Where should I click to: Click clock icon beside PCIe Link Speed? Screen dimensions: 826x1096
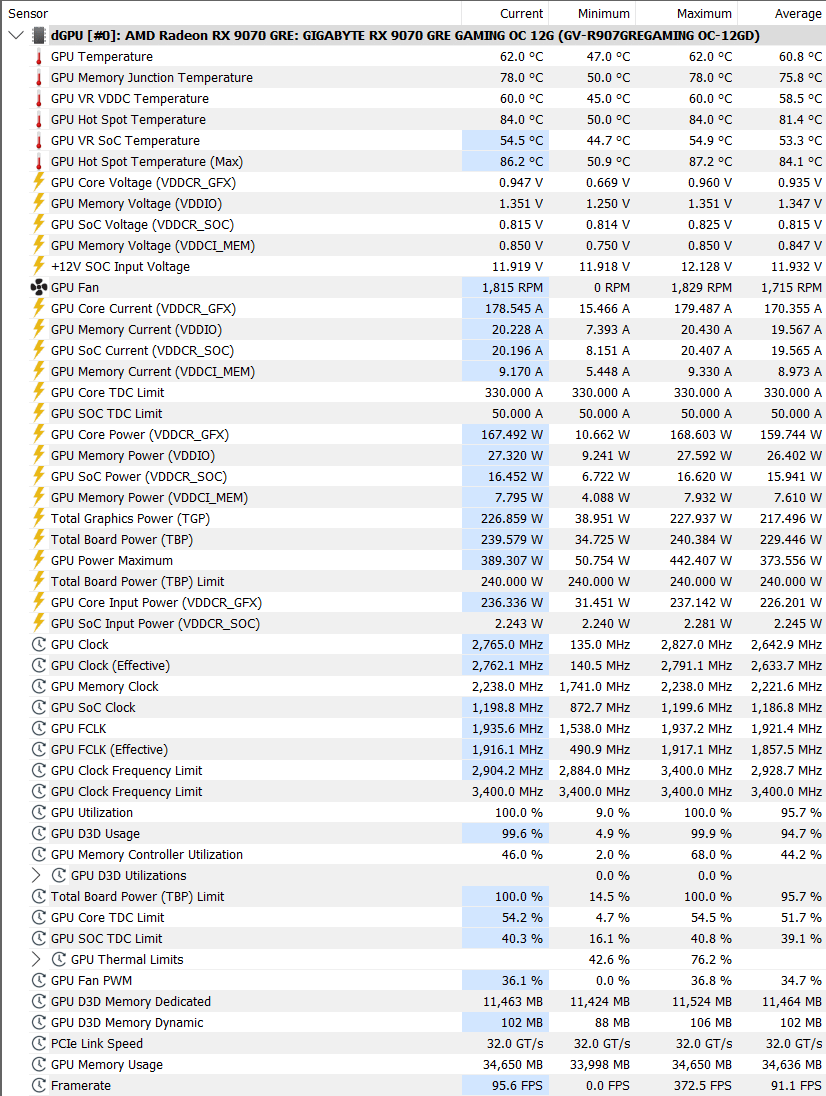(39, 1044)
